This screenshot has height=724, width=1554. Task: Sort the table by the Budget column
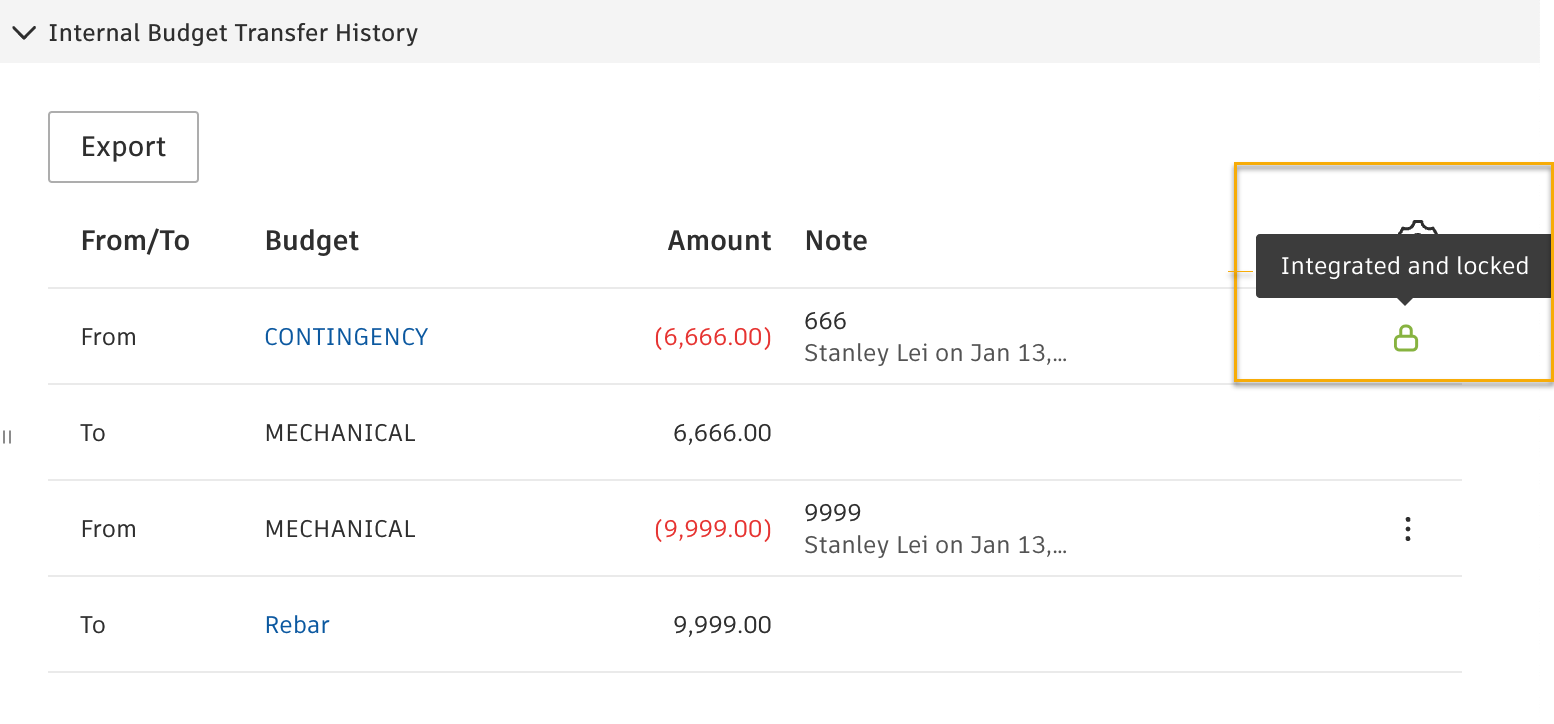tap(311, 240)
